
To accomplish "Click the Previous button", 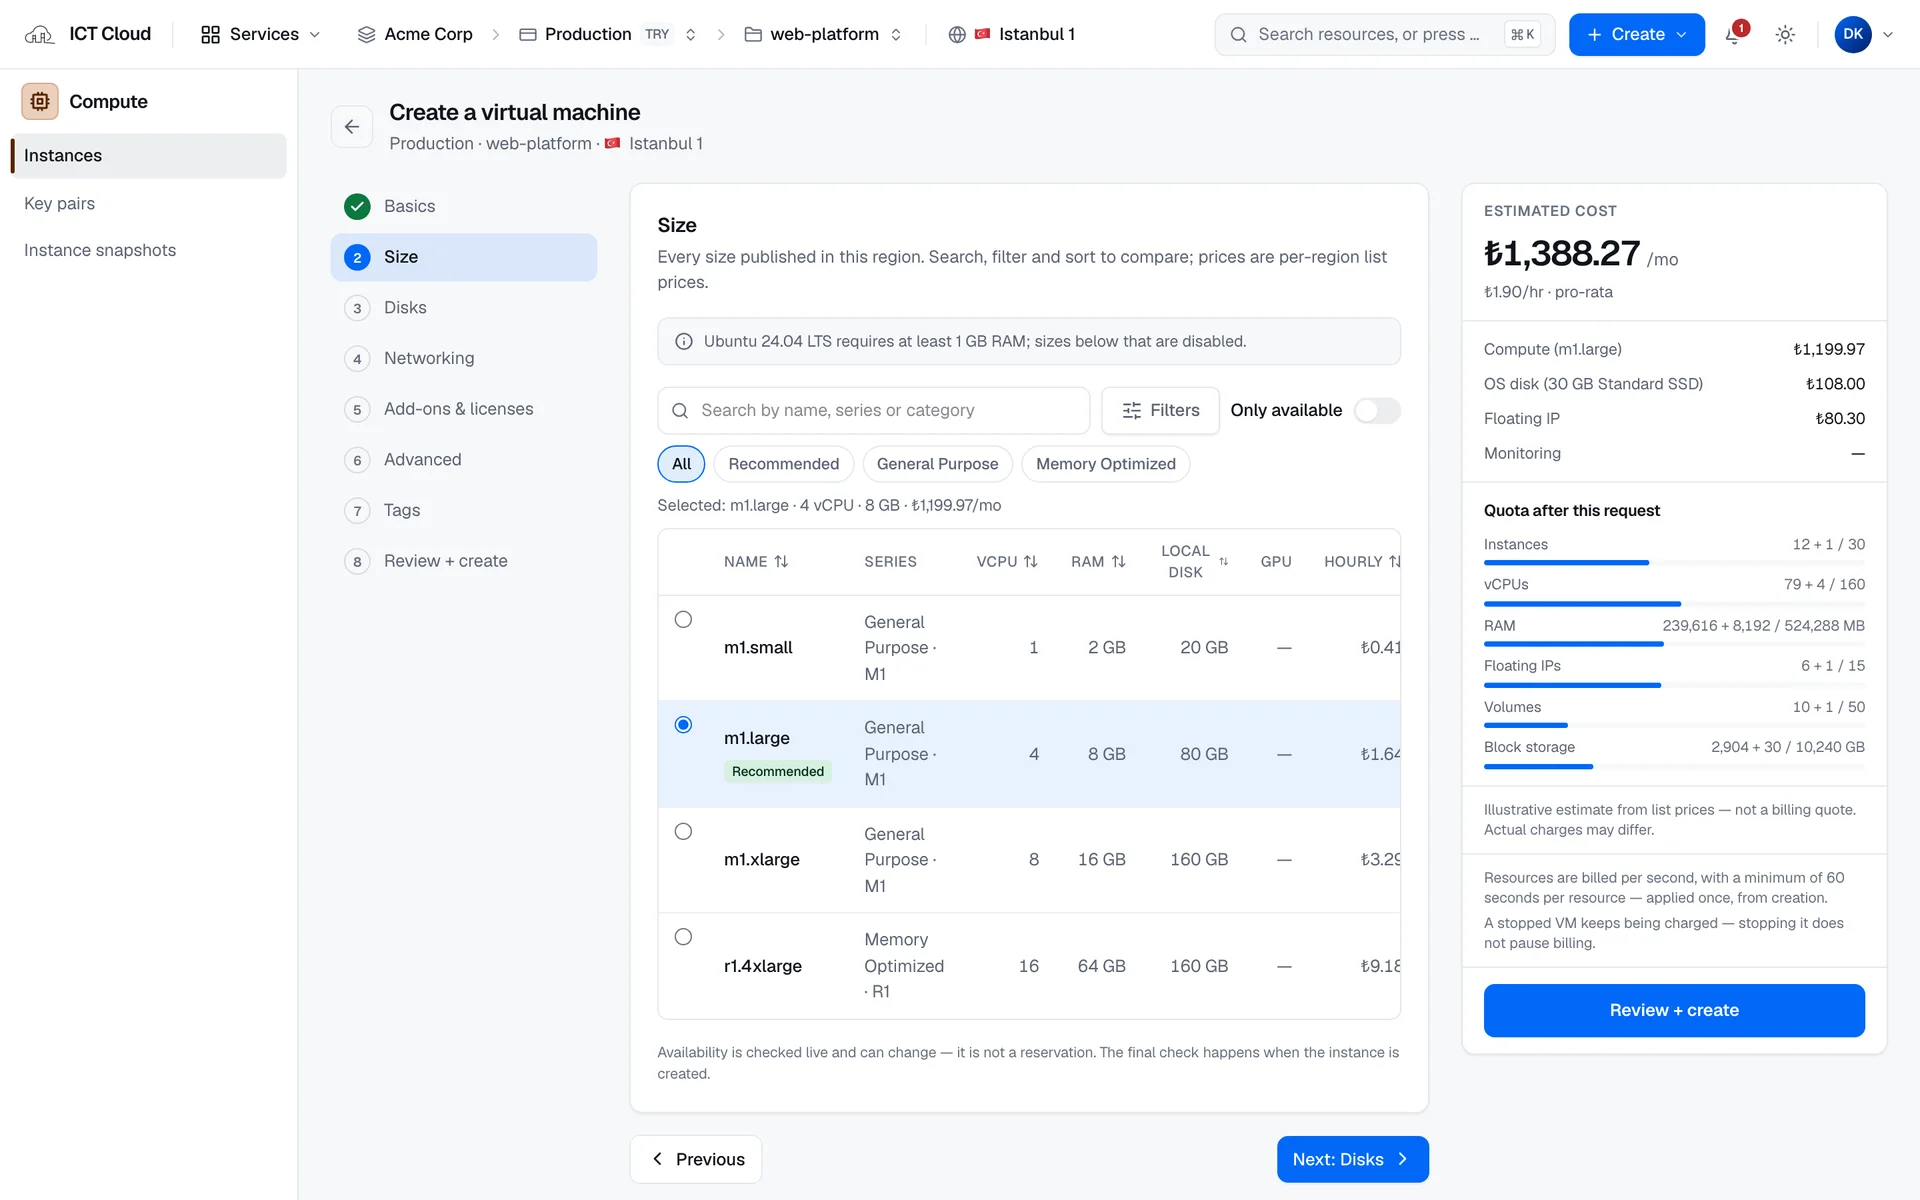I will point(696,1159).
